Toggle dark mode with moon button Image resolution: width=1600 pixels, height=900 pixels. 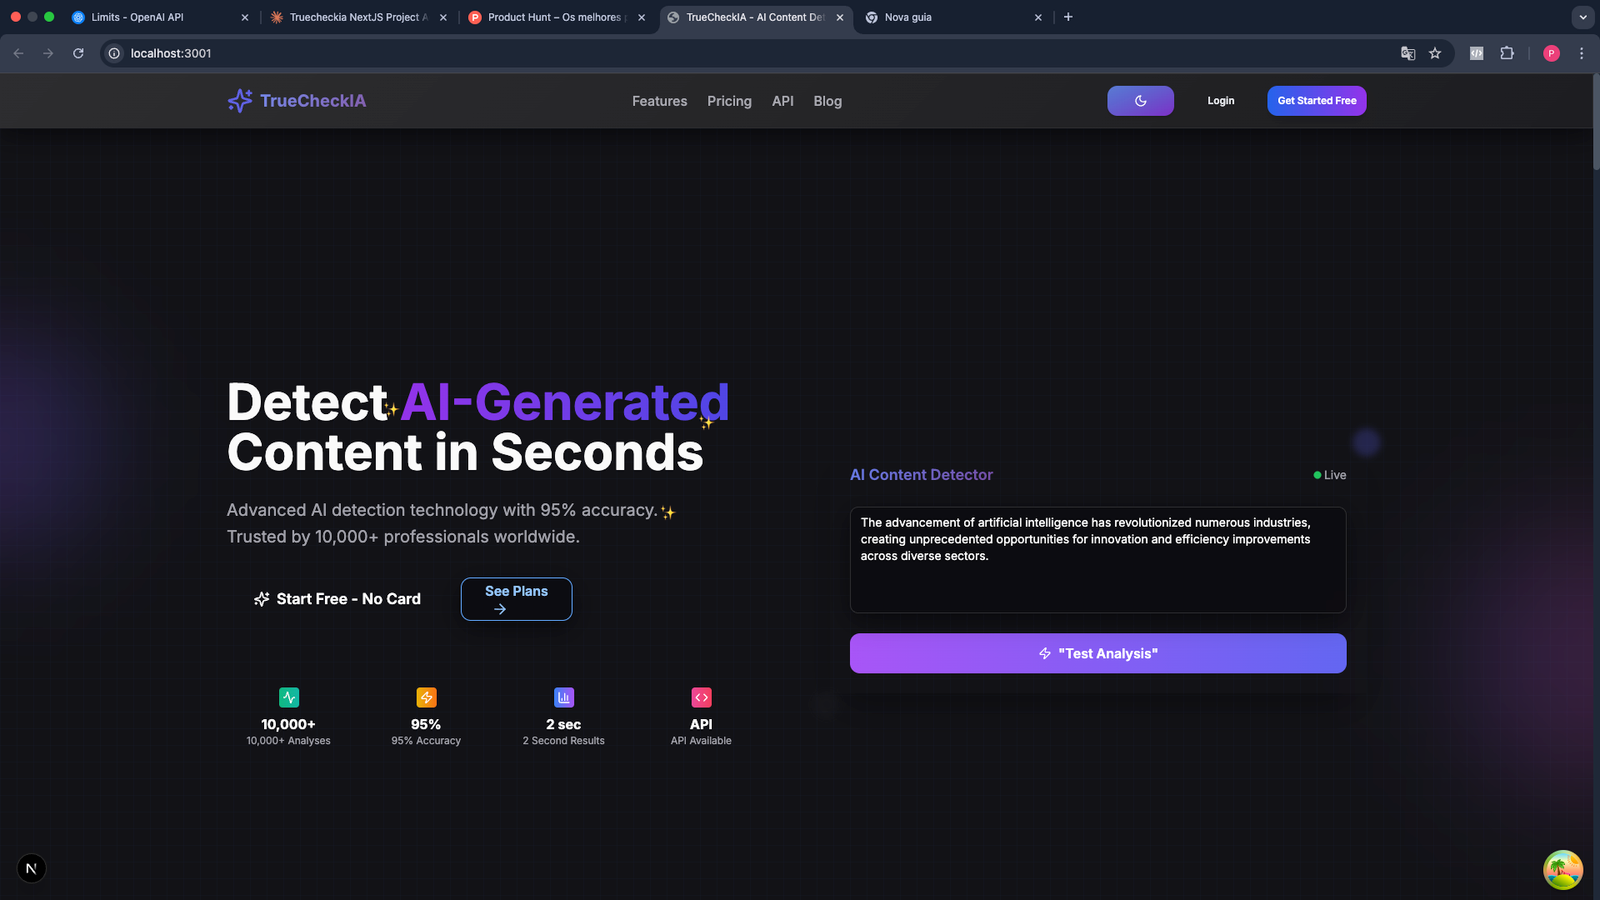point(1140,101)
